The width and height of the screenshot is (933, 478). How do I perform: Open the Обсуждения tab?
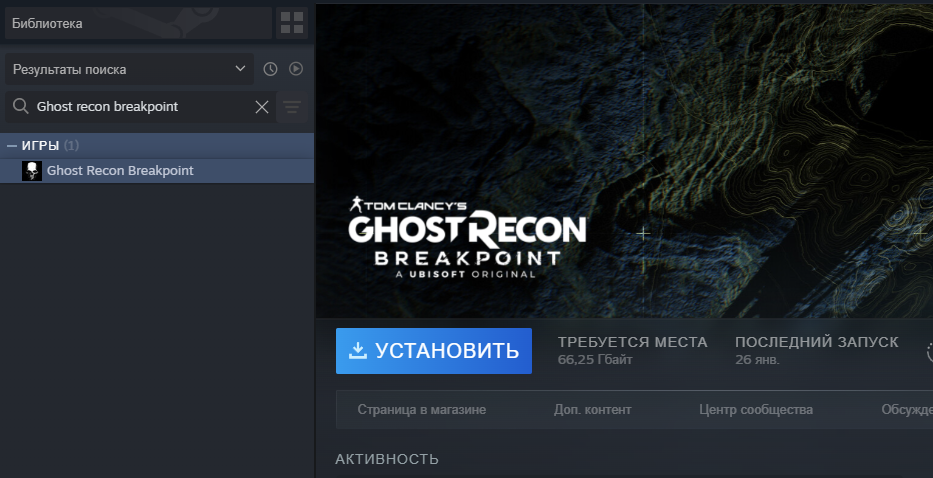tap(907, 410)
